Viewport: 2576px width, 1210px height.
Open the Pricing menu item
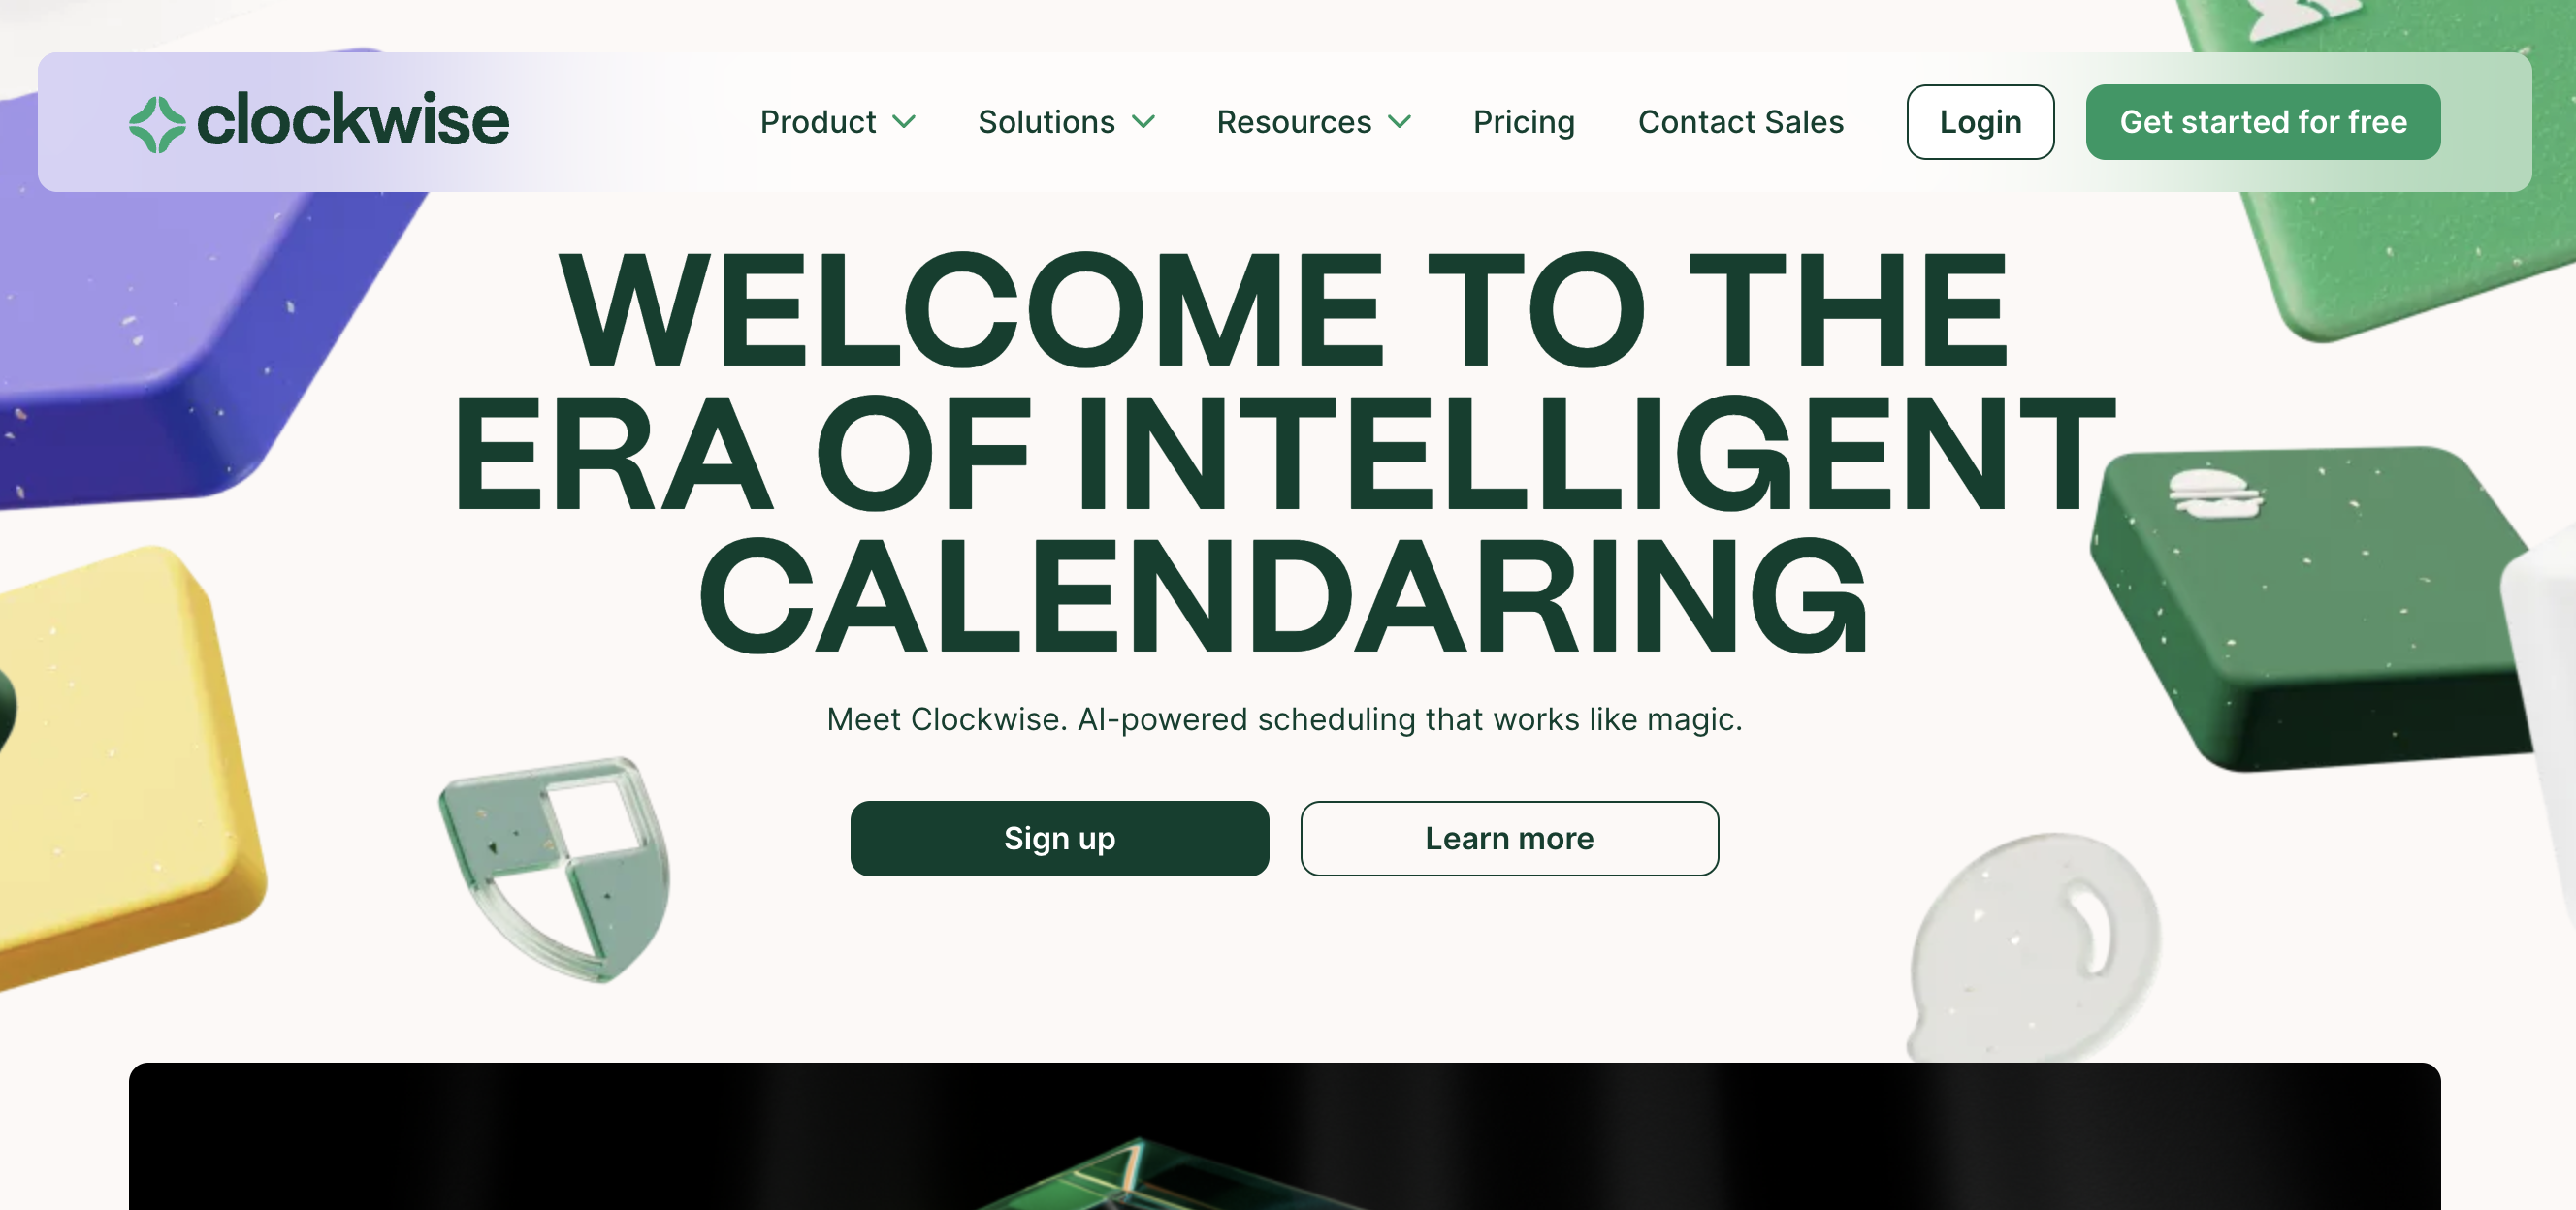1523,121
